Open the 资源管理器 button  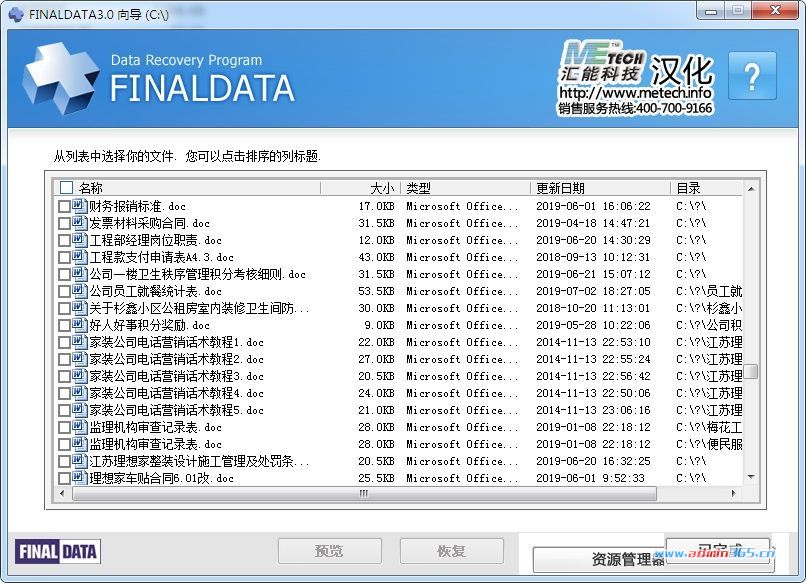pos(599,559)
